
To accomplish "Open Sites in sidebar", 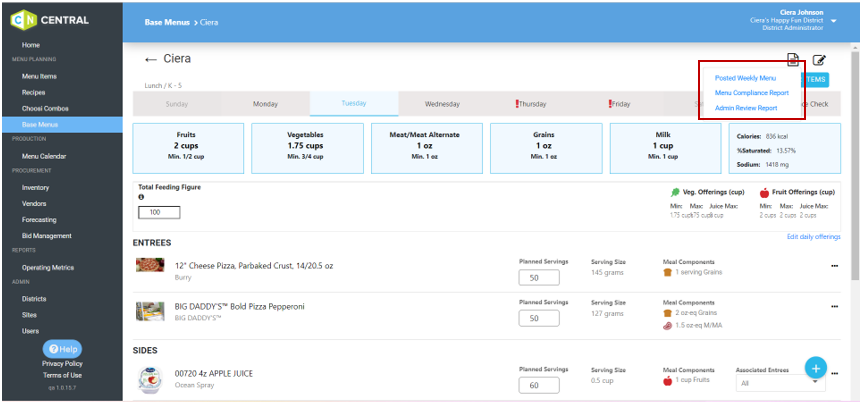I will (x=29, y=315).
